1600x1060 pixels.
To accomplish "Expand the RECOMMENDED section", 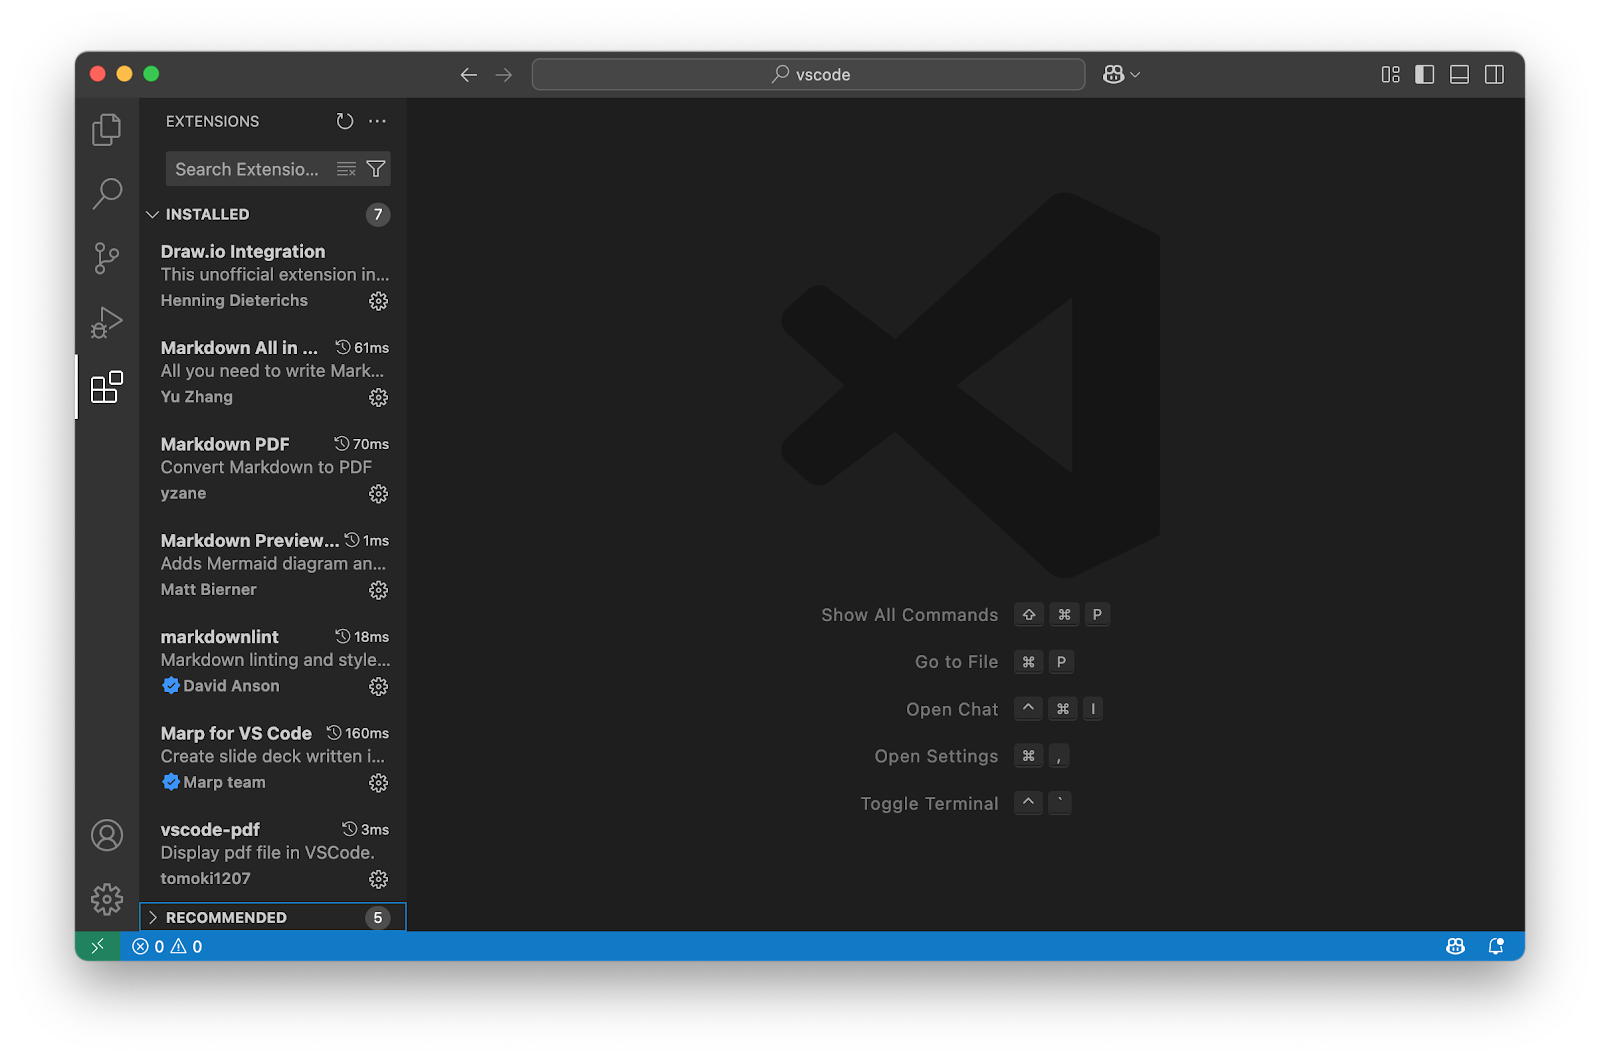I will pos(152,917).
